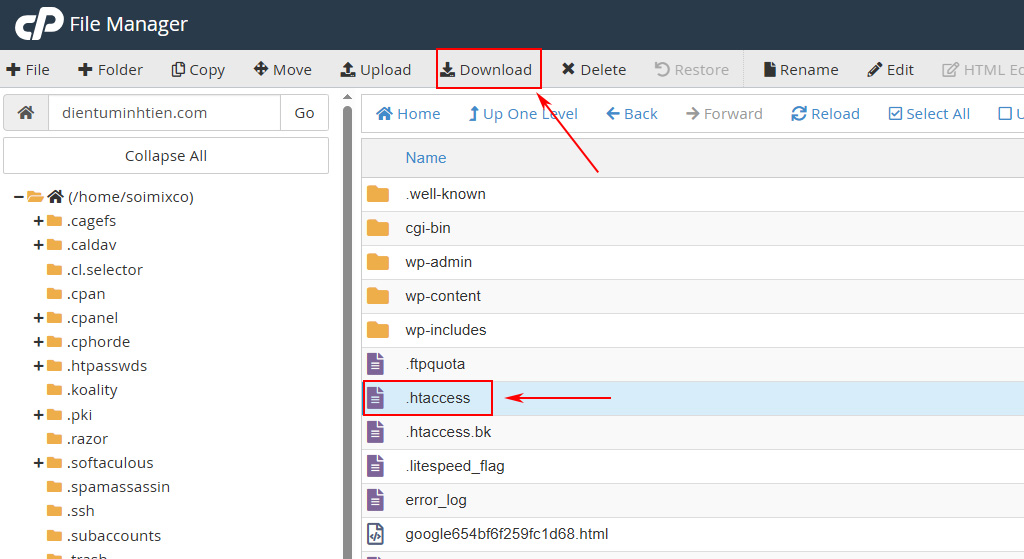Expand the .cagefs tree folder
The height and width of the screenshot is (559, 1024).
(x=39, y=221)
